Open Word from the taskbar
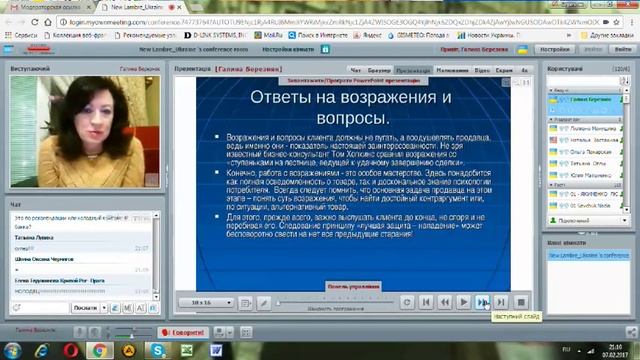This screenshot has height=360, width=640. pos(216,350)
